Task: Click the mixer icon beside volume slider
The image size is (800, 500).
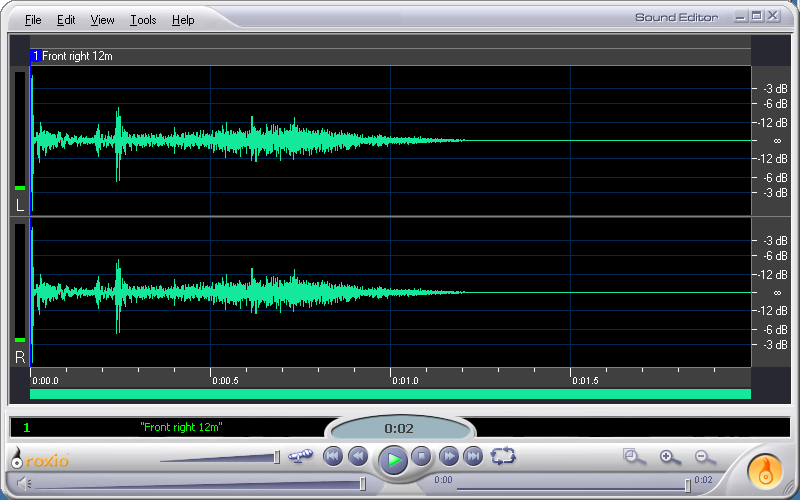Action: (300, 456)
